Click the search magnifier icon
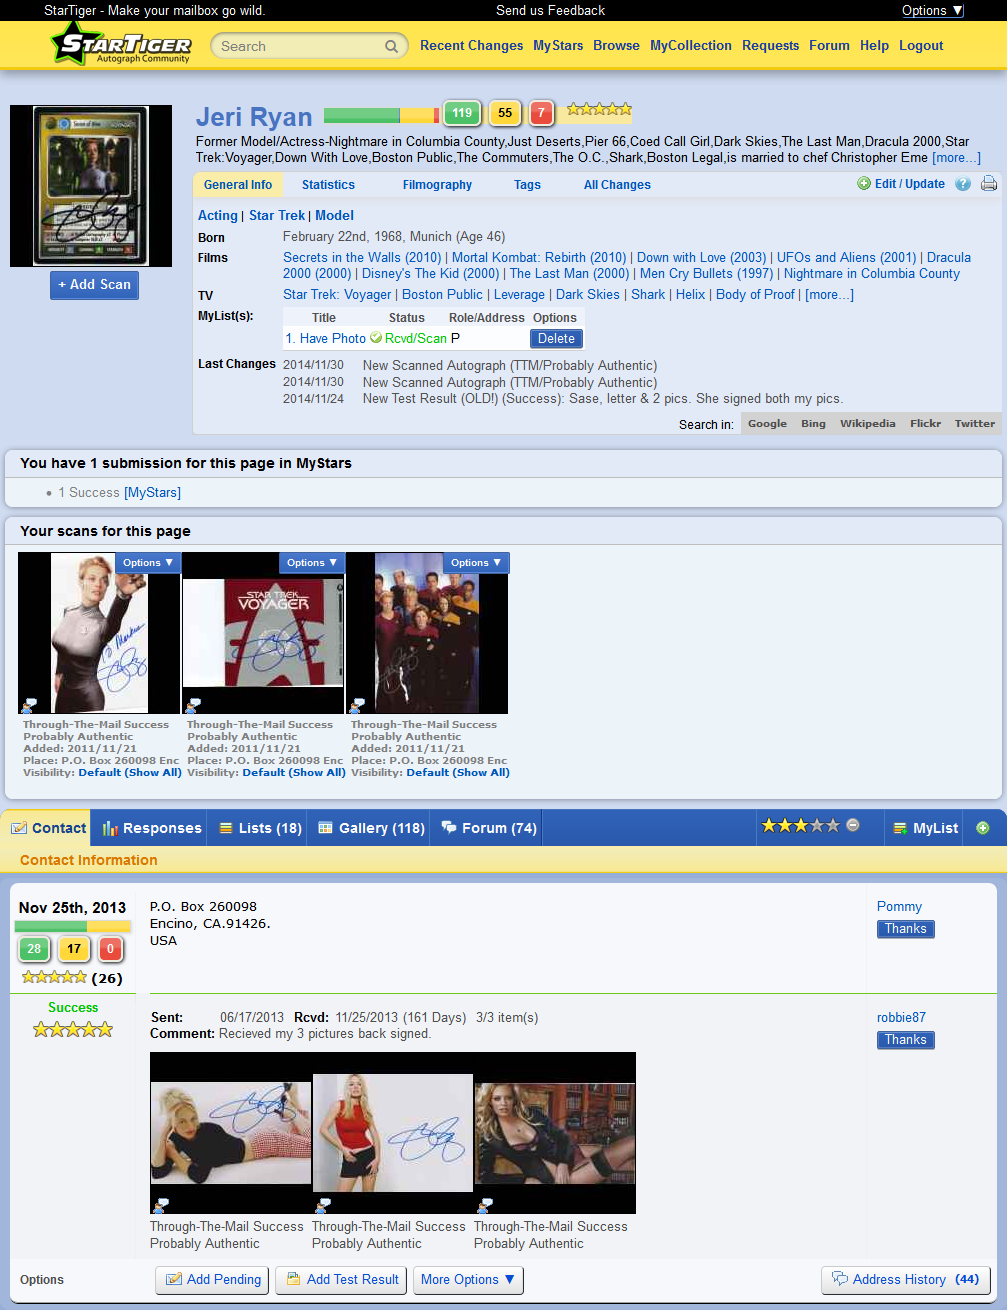The image size is (1007, 1310). point(391,46)
